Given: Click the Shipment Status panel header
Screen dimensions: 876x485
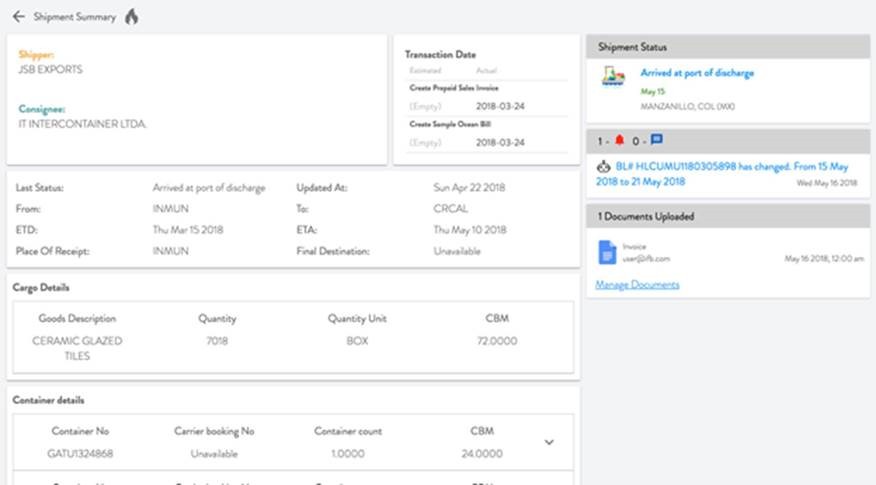Looking at the screenshot, I should tap(728, 47).
